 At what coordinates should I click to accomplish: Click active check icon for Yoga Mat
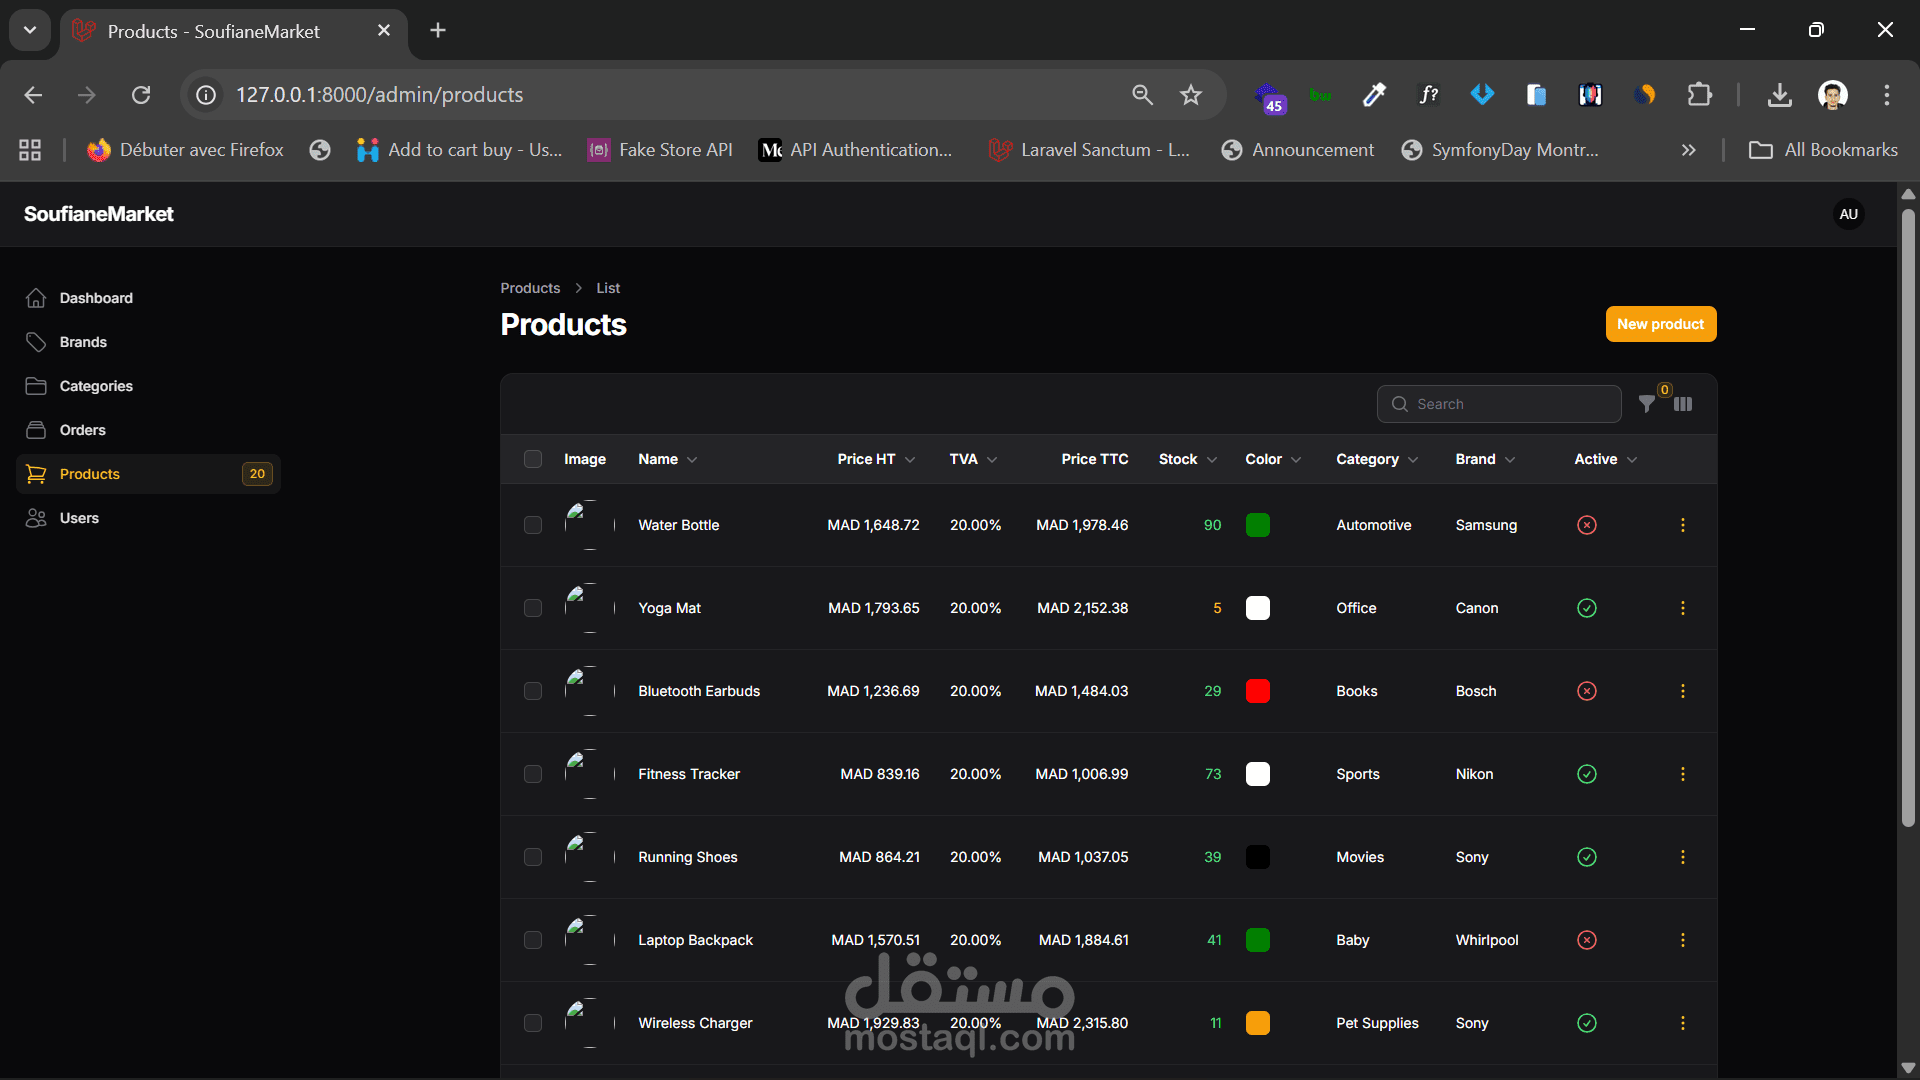click(x=1586, y=608)
